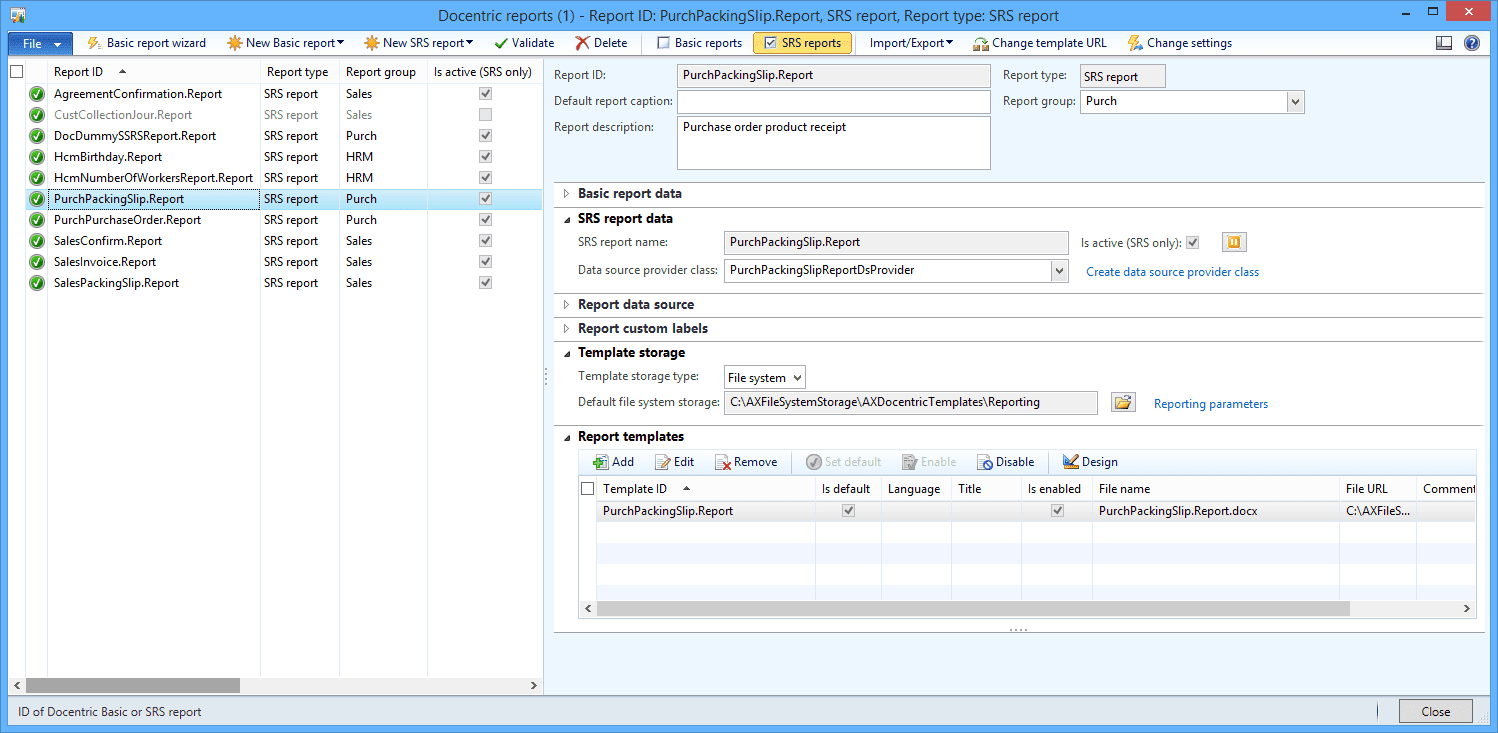Toggle Is active (SRS only) in SRS report data

(1192, 243)
